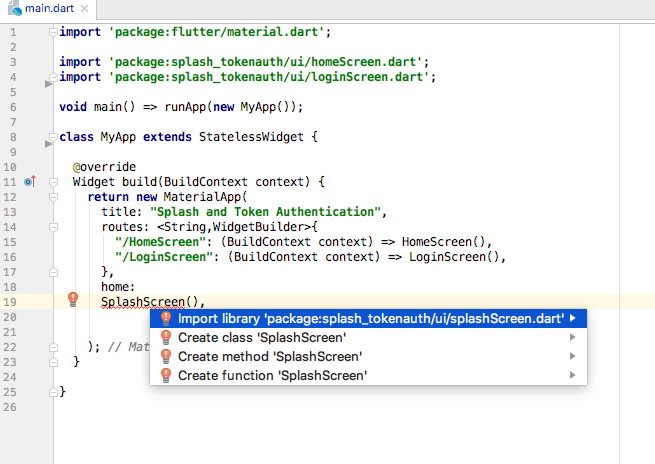Toggle MaterialApp fold end marker on line 22
Viewport: 655px width, 464px height.
coord(53,347)
